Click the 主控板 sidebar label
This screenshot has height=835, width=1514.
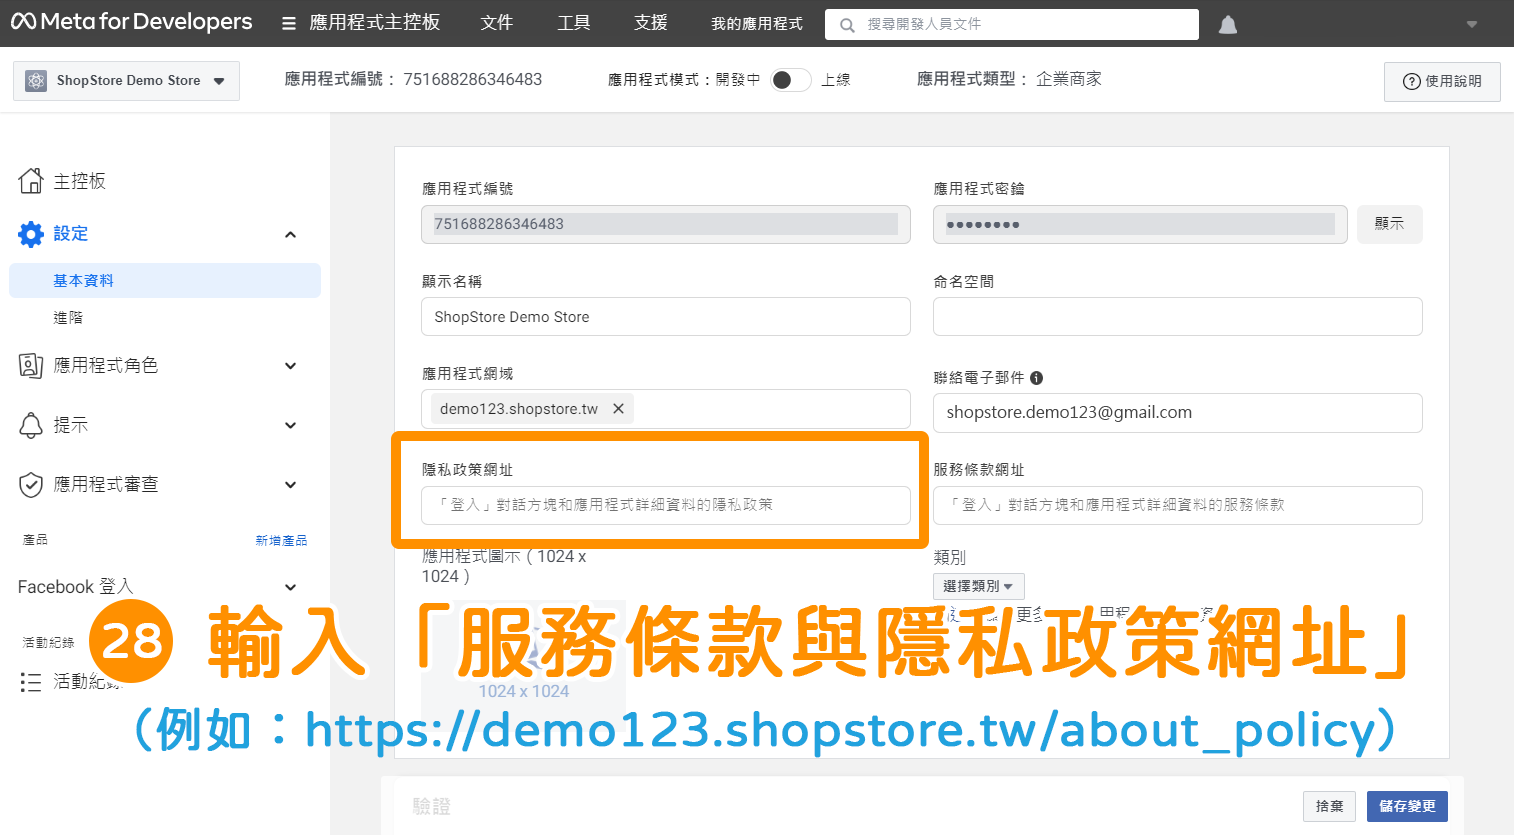80,181
